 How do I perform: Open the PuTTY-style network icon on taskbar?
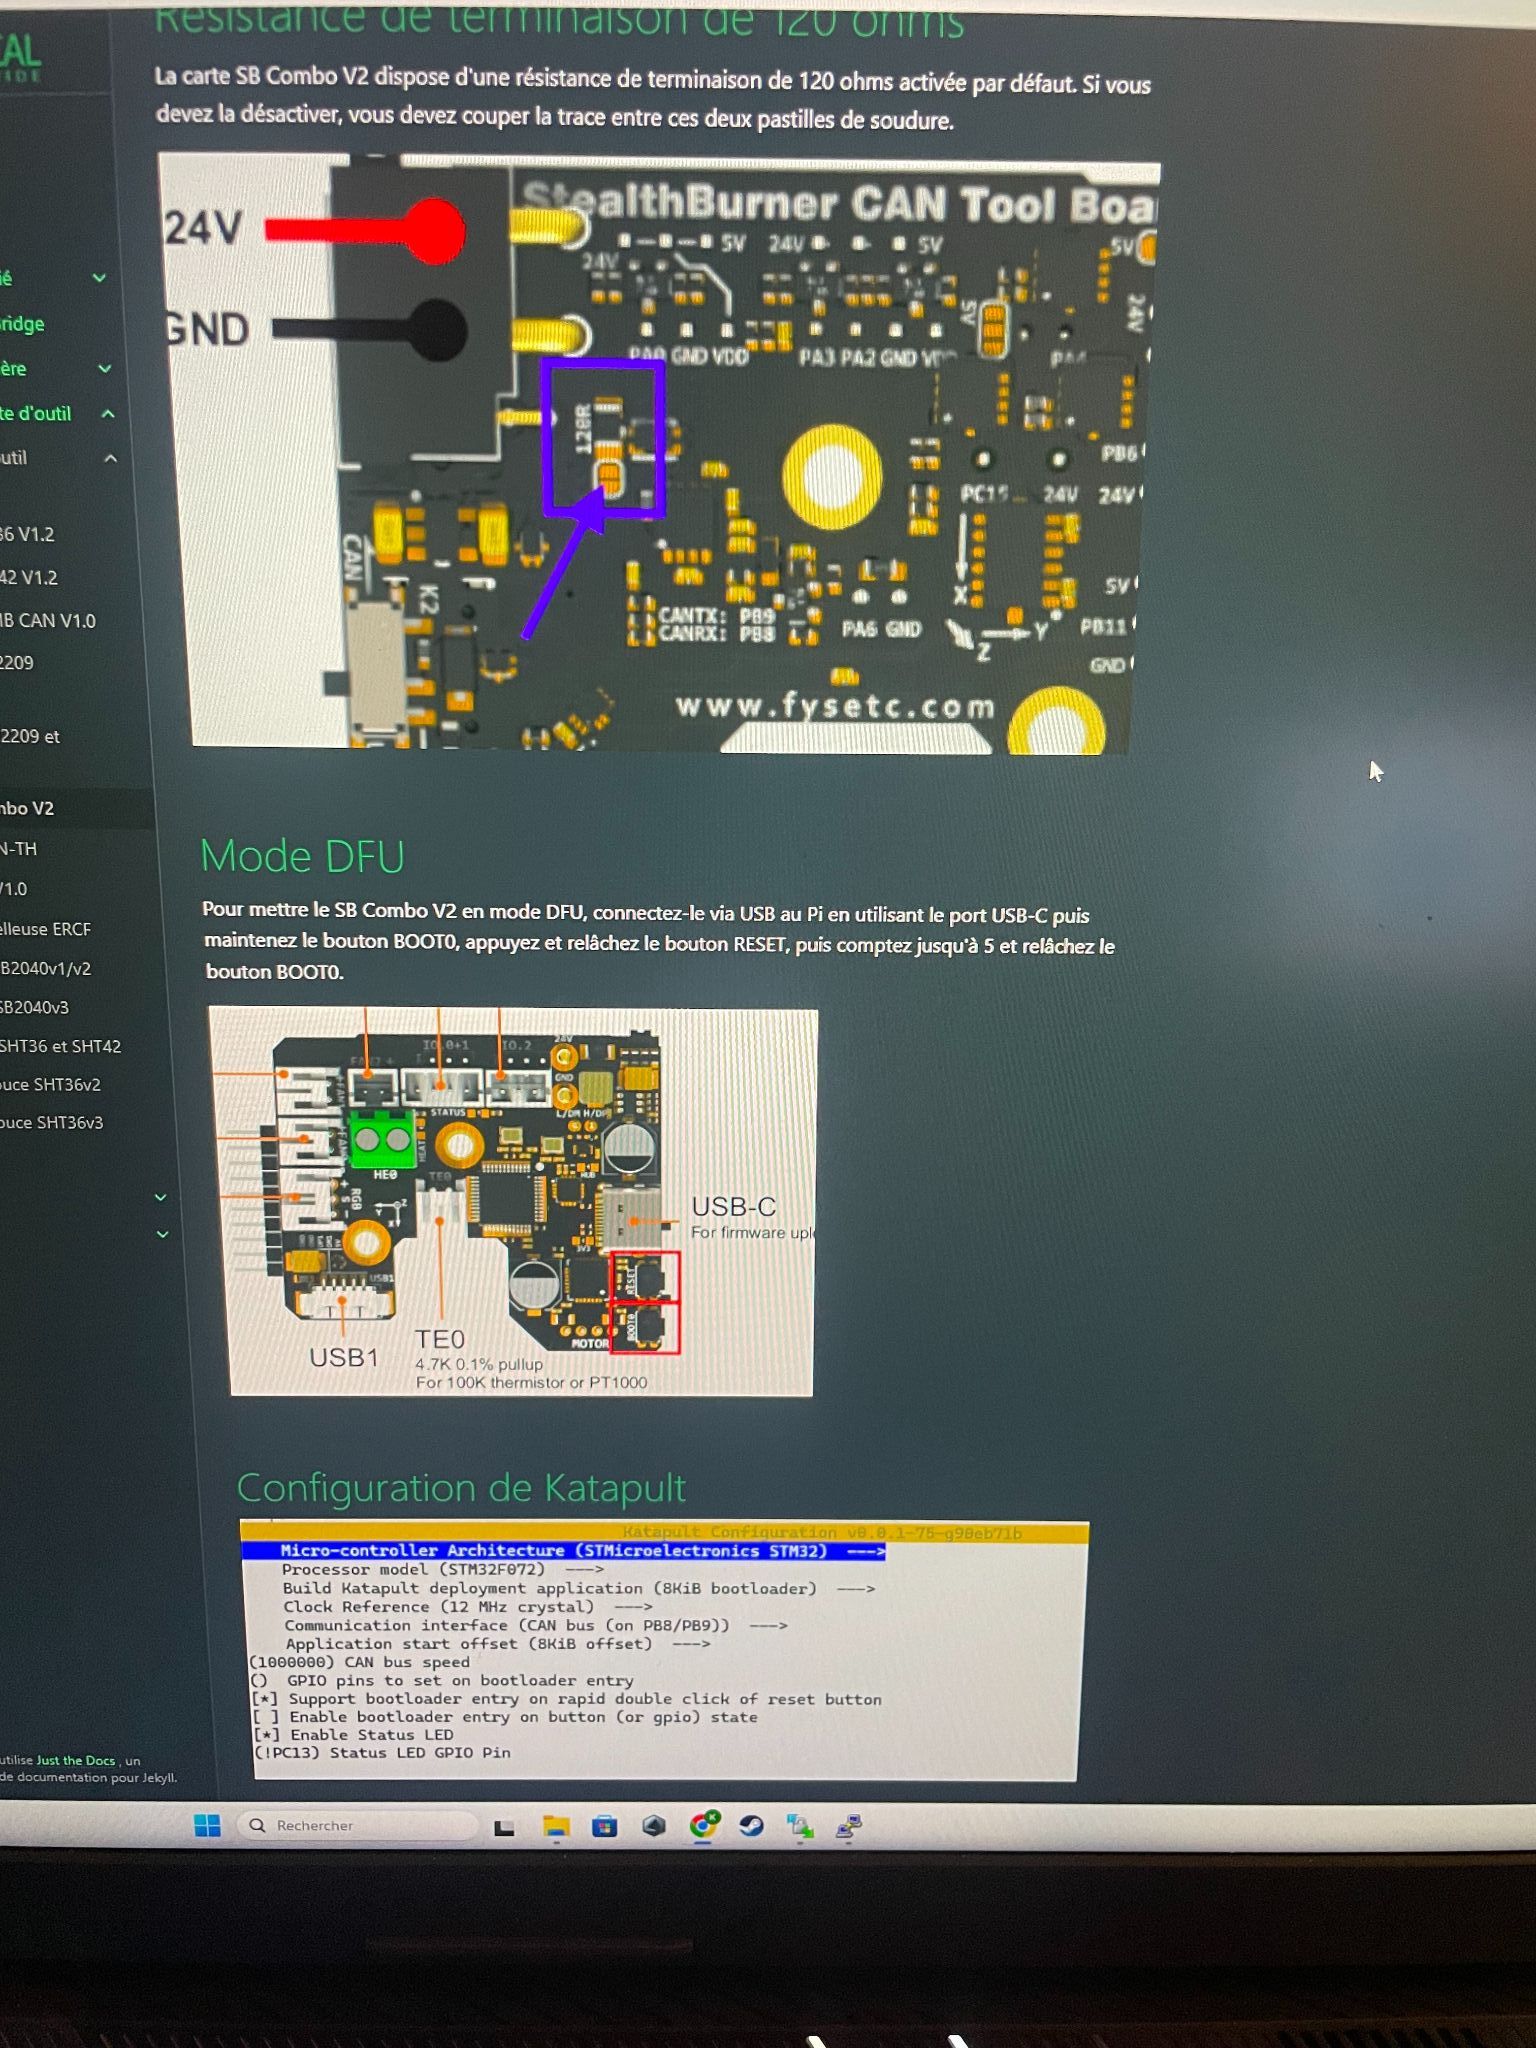pos(849,1827)
